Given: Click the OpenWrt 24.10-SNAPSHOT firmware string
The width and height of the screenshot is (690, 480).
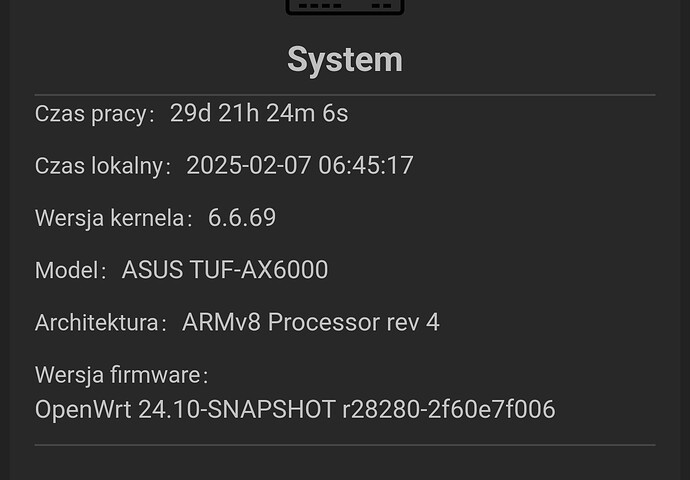Looking at the screenshot, I should tap(185, 410).
